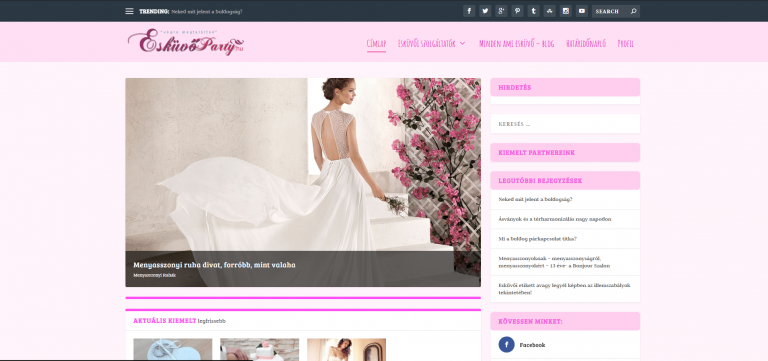Open the hamburger menu in top bar
The height and width of the screenshot is (361, 768).
pos(129,11)
